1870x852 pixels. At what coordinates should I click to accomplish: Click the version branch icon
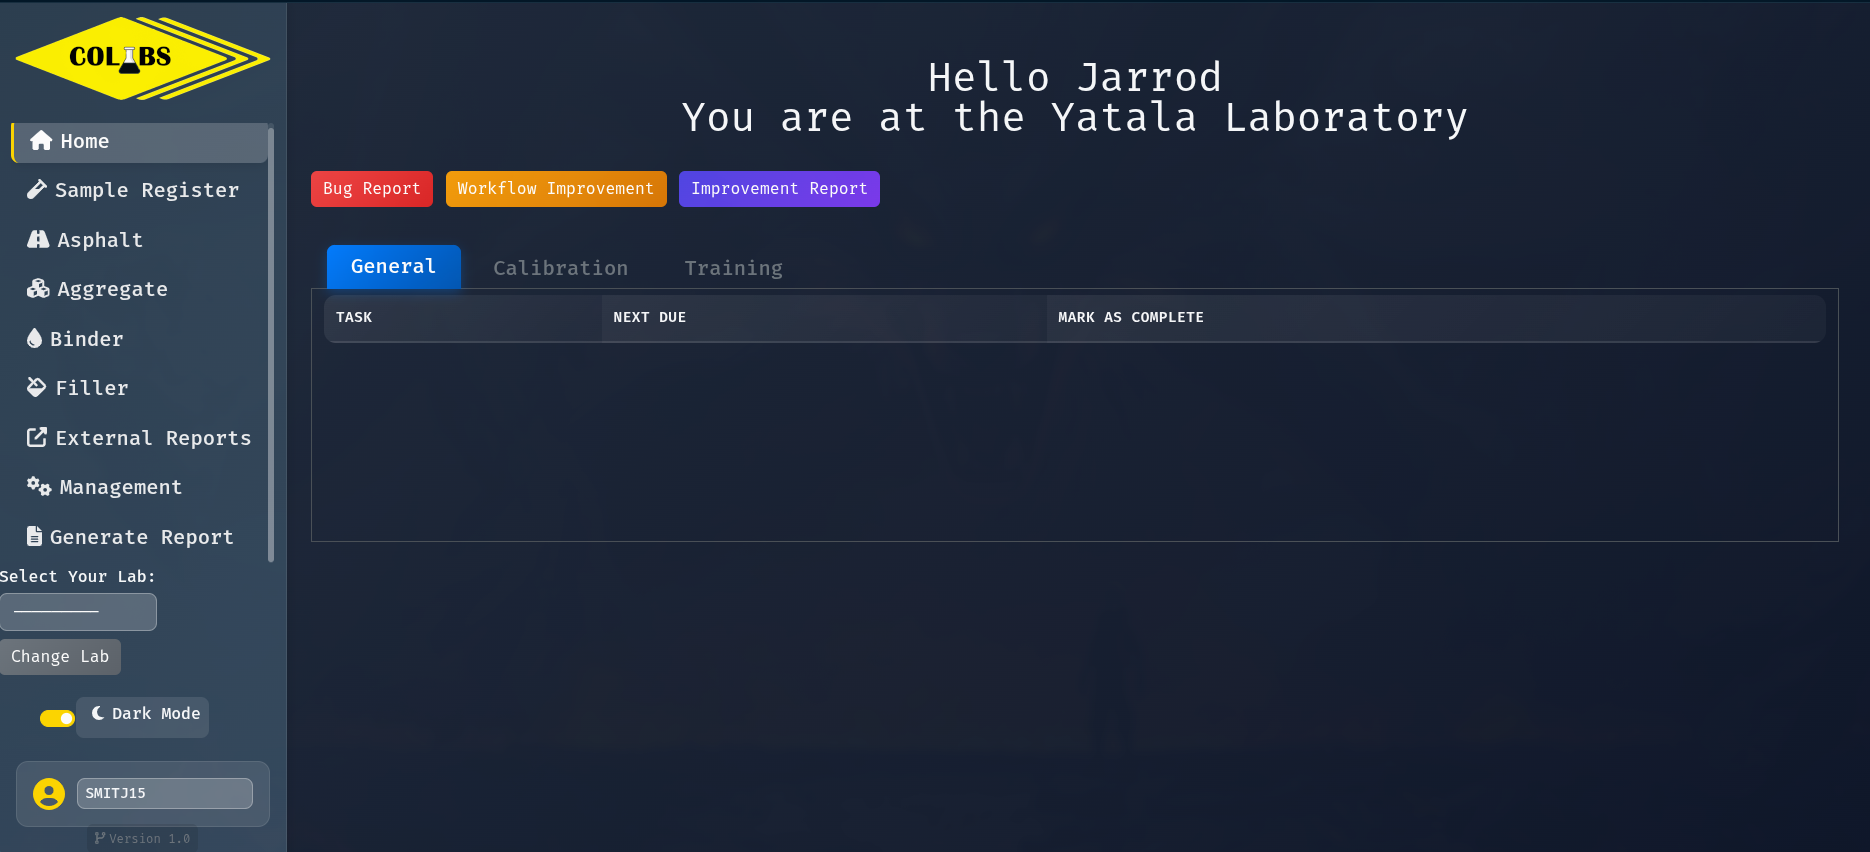100,838
